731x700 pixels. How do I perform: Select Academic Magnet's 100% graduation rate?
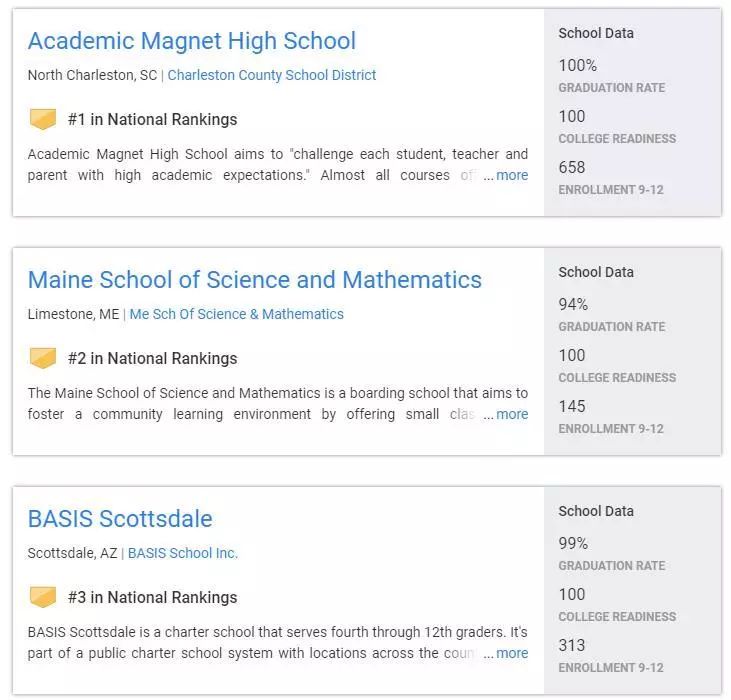point(578,66)
